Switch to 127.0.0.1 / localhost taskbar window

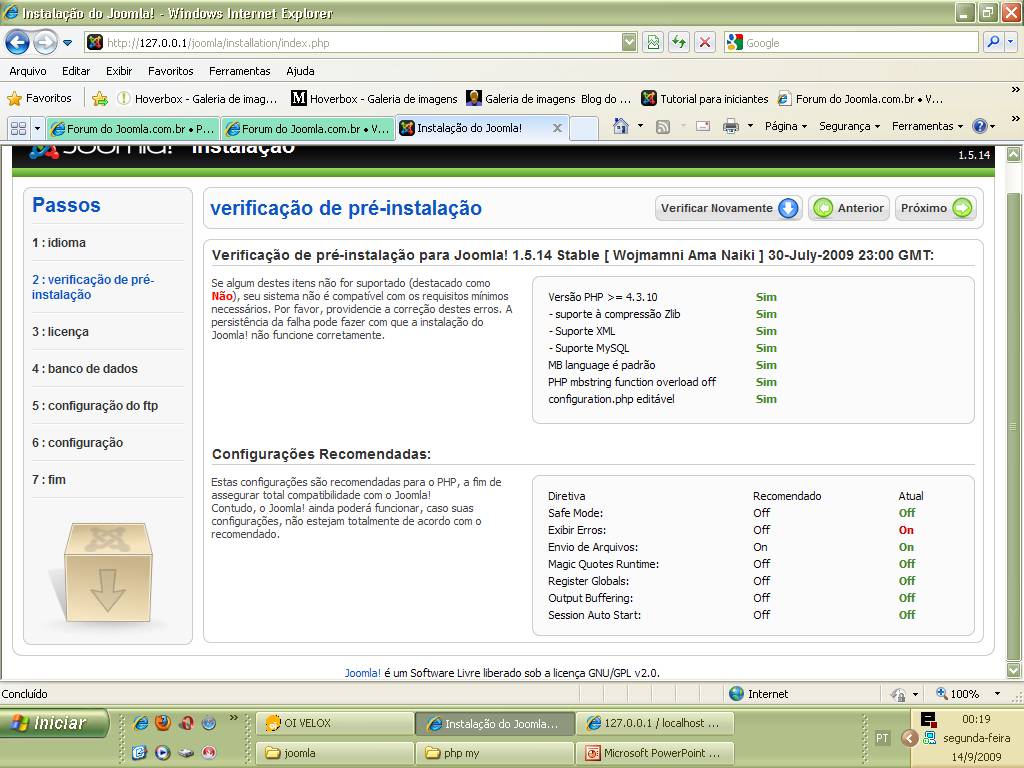click(655, 723)
